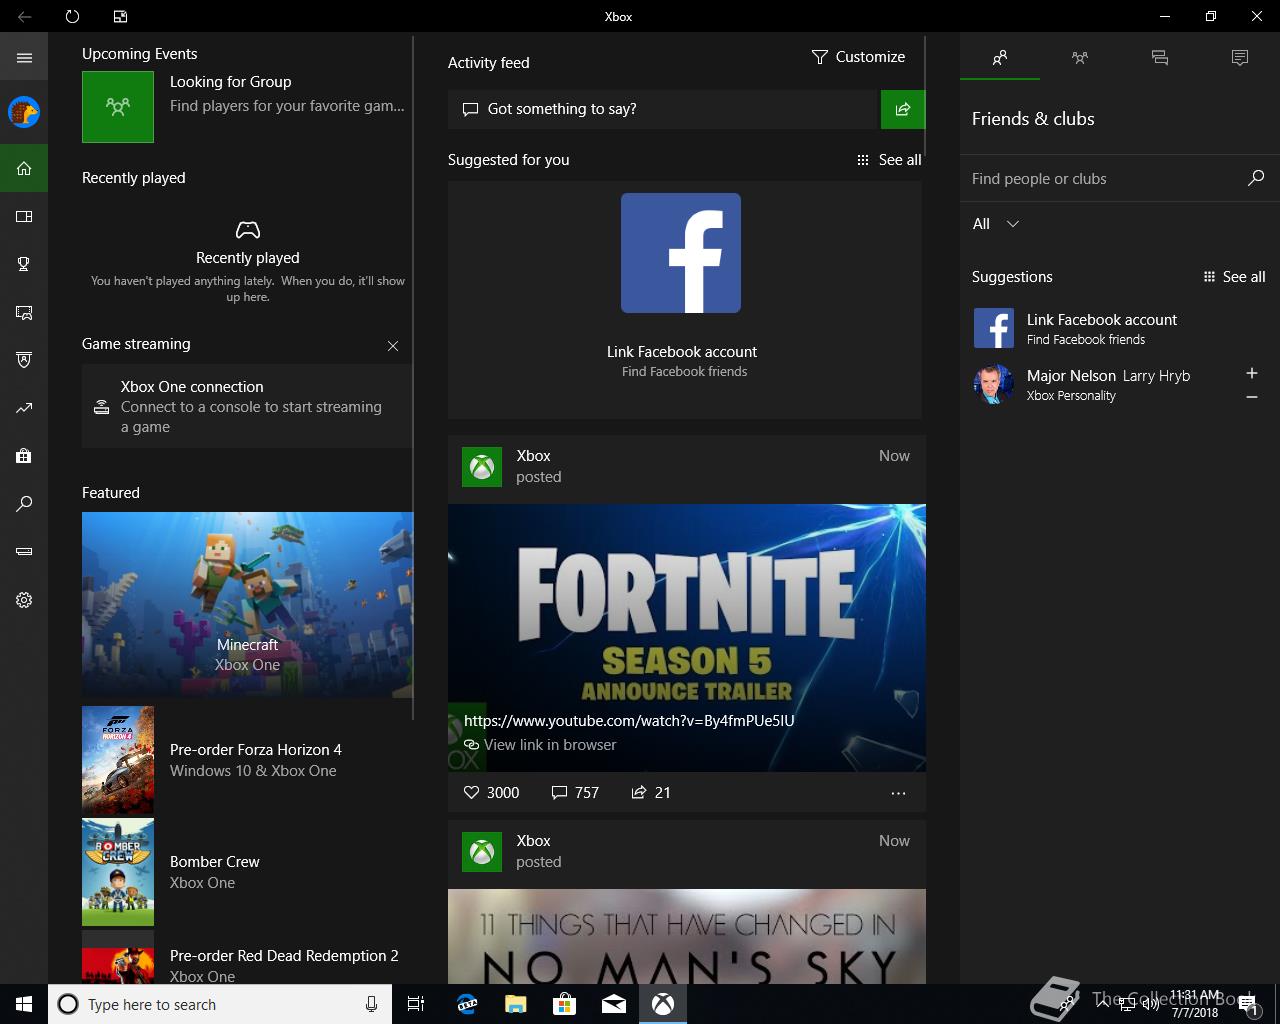Open Link Facebook account in Suggestions
Screen dimensions: 1280x1024
coord(1120,328)
